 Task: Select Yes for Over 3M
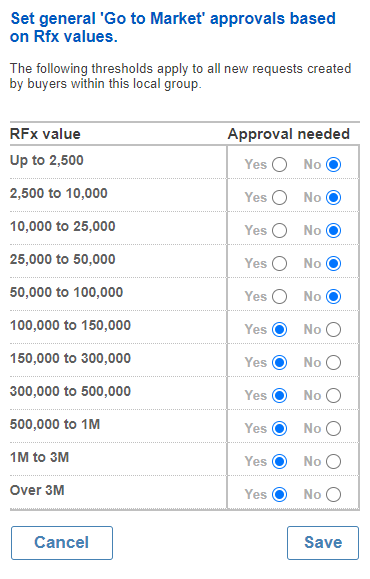coord(280,494)
